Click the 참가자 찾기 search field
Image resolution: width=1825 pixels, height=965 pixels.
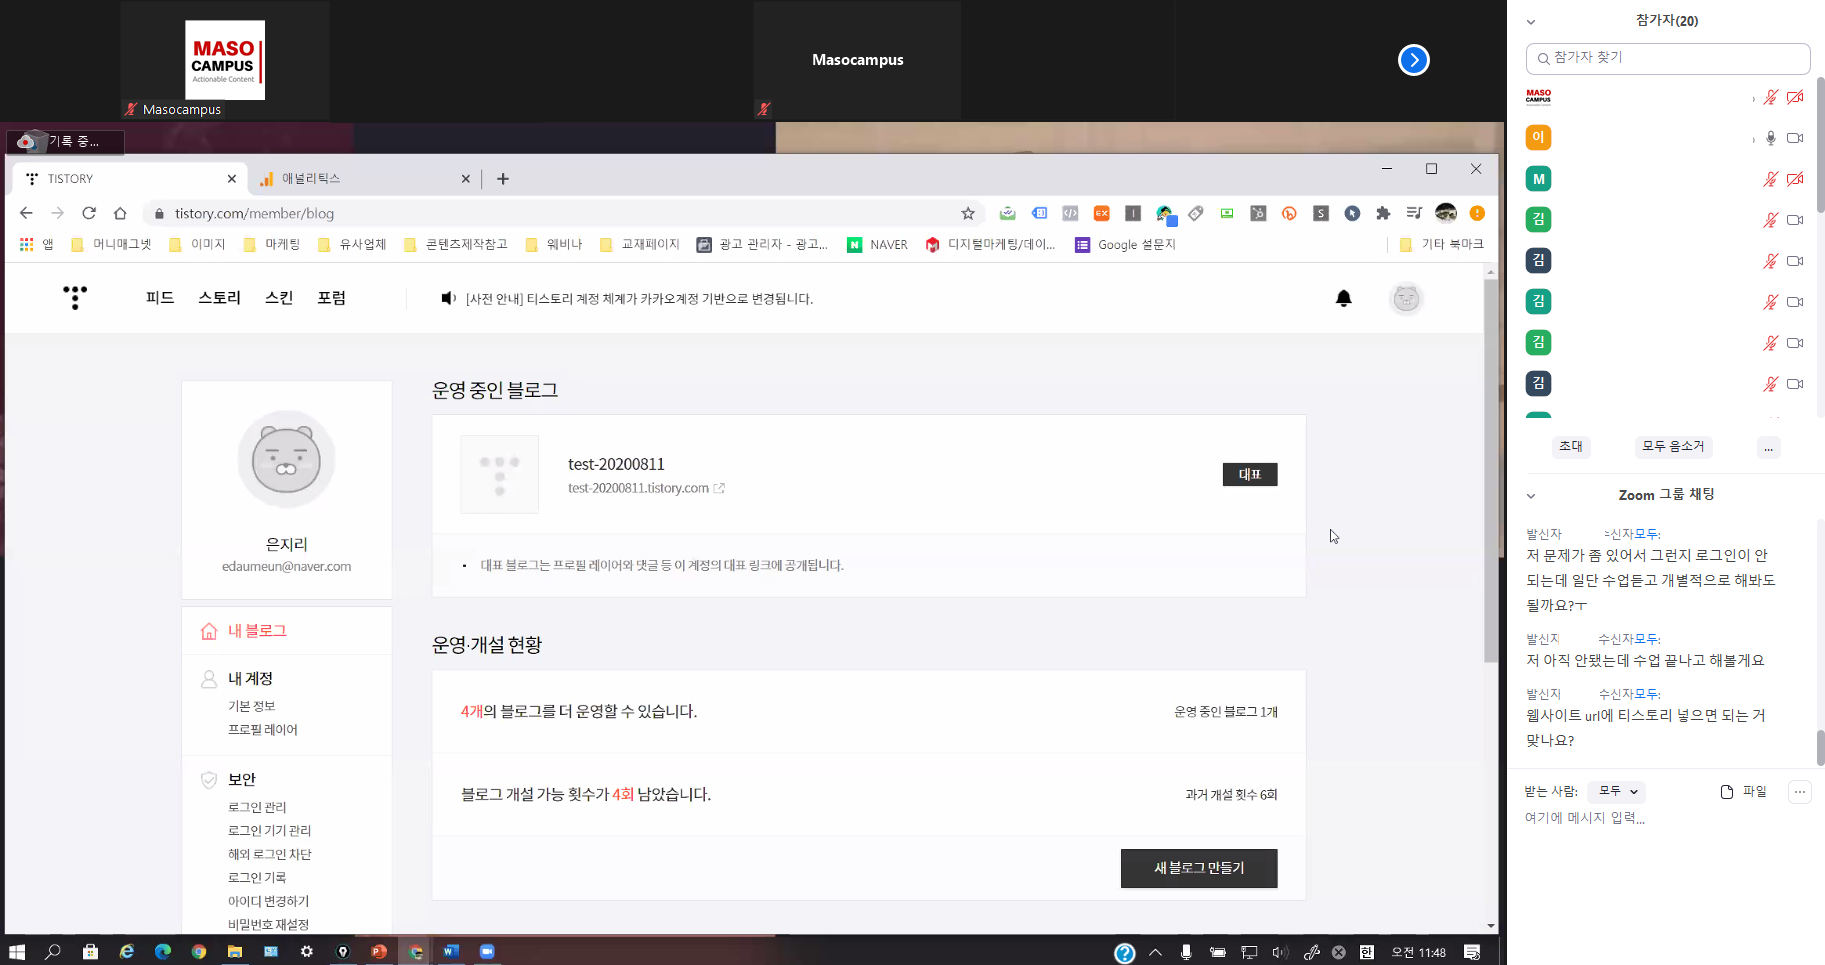click(1668, 58)
